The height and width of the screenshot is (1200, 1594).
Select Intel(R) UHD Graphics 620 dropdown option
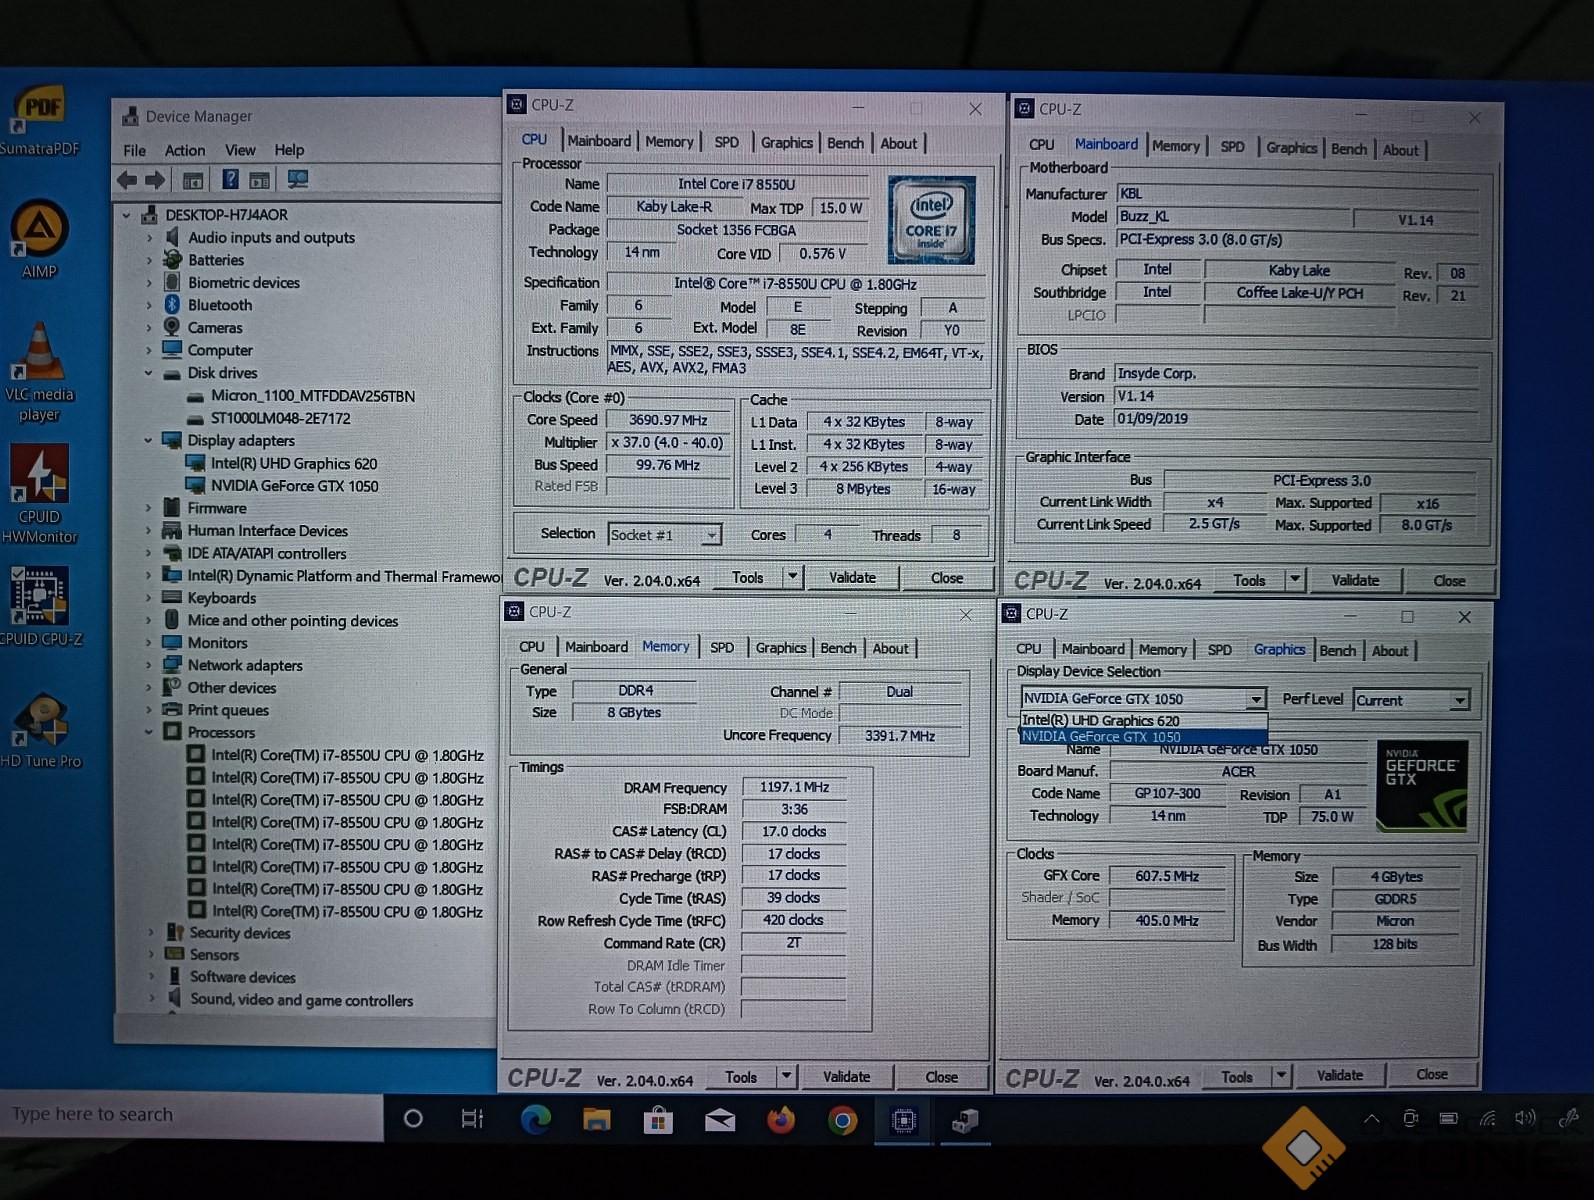(1143, 721)
